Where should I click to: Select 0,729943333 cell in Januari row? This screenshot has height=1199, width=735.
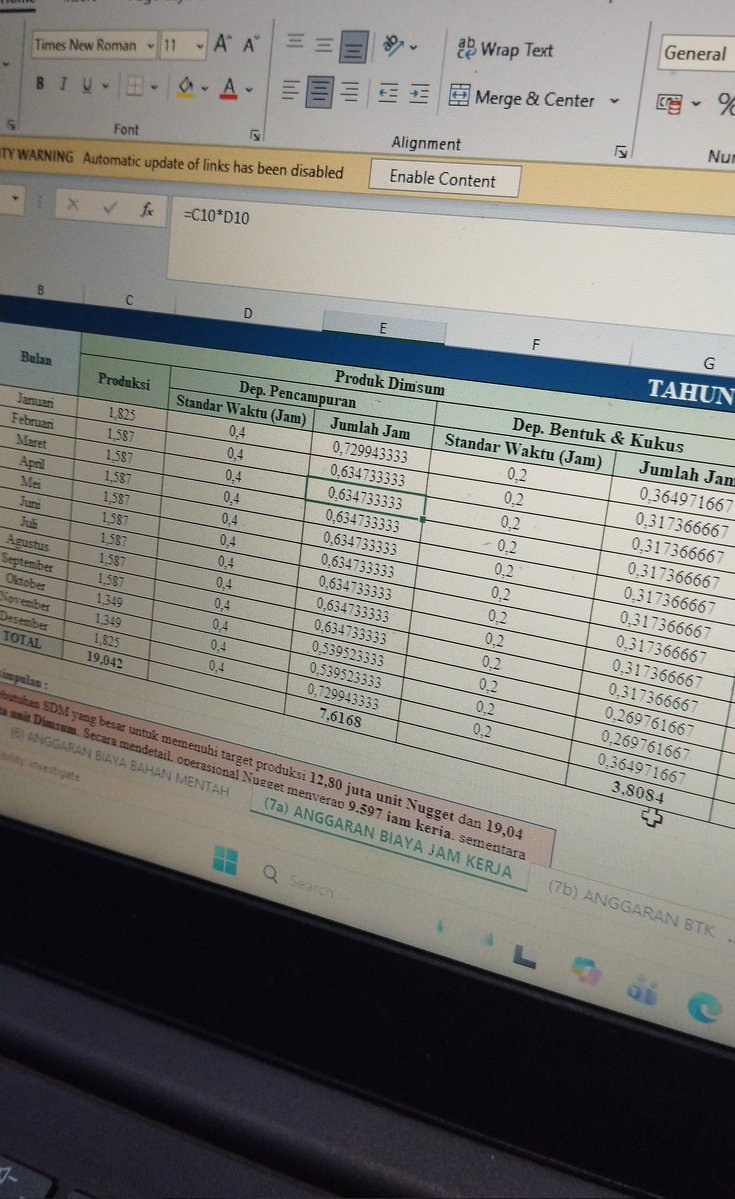pyautogui.click(x=370, y=452)
